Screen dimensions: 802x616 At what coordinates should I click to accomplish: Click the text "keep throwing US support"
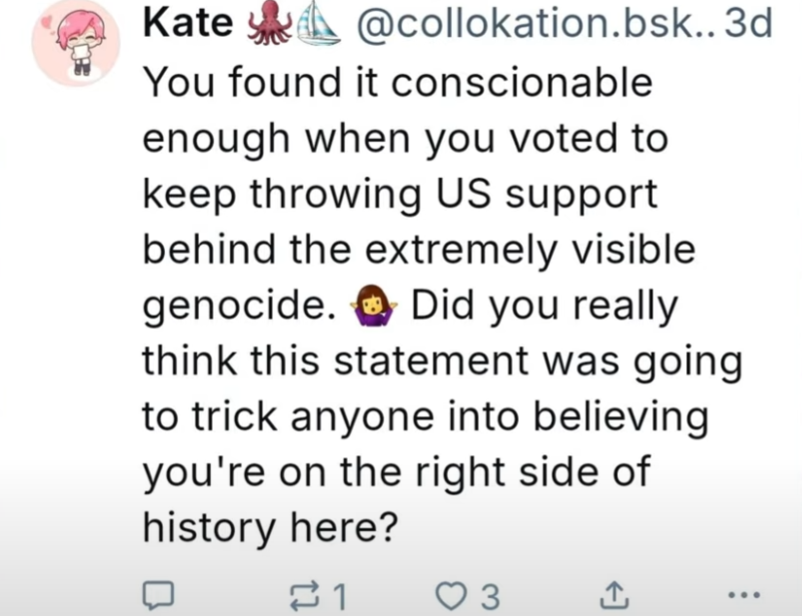click(x=400, y=194)
